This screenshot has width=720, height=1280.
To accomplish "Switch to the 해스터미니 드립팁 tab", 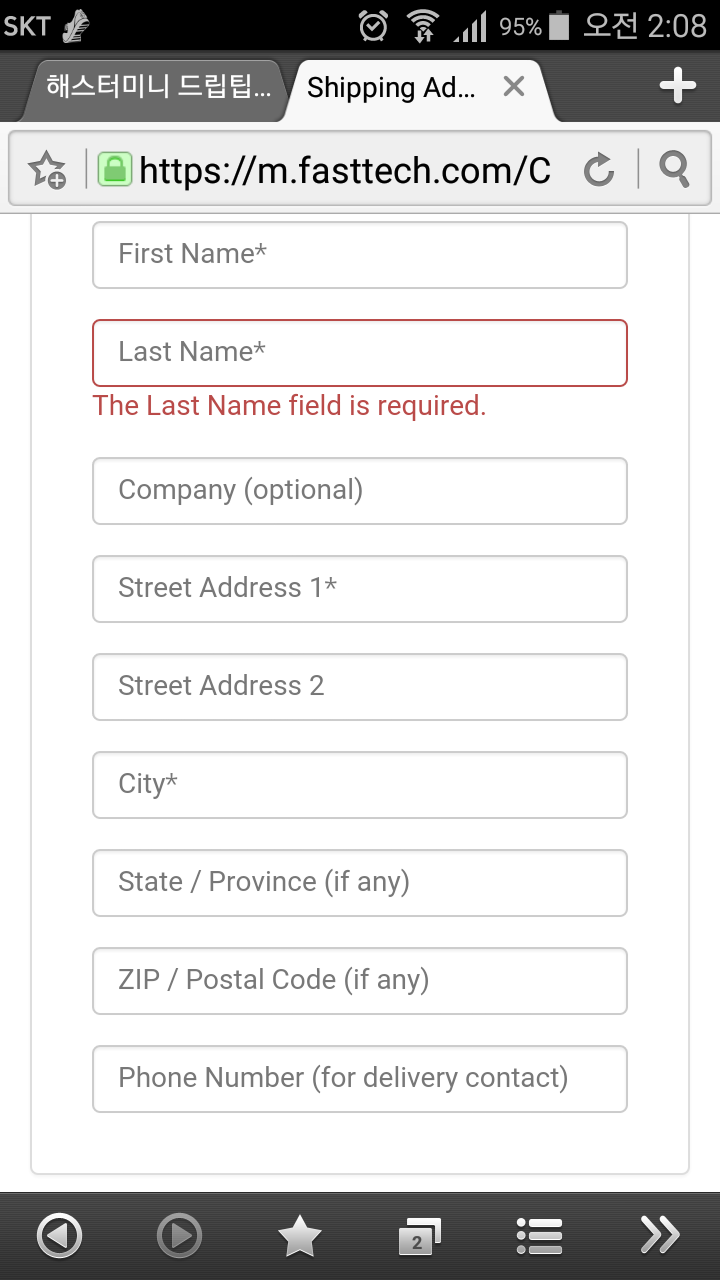I will (158, 88).
